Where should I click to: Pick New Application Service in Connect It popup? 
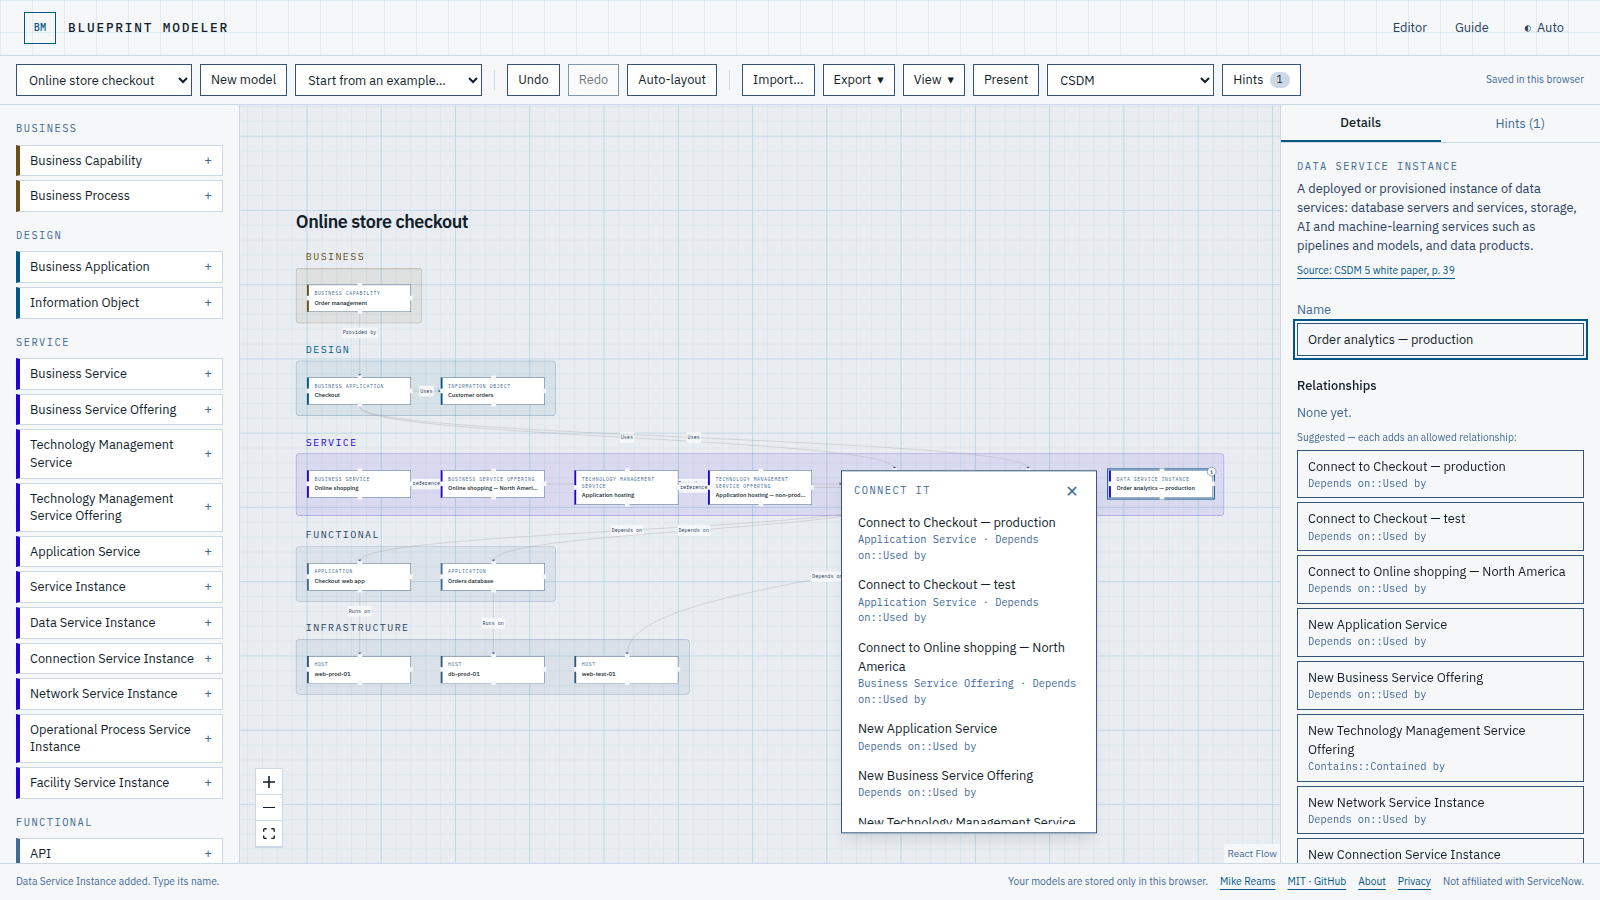967,737
